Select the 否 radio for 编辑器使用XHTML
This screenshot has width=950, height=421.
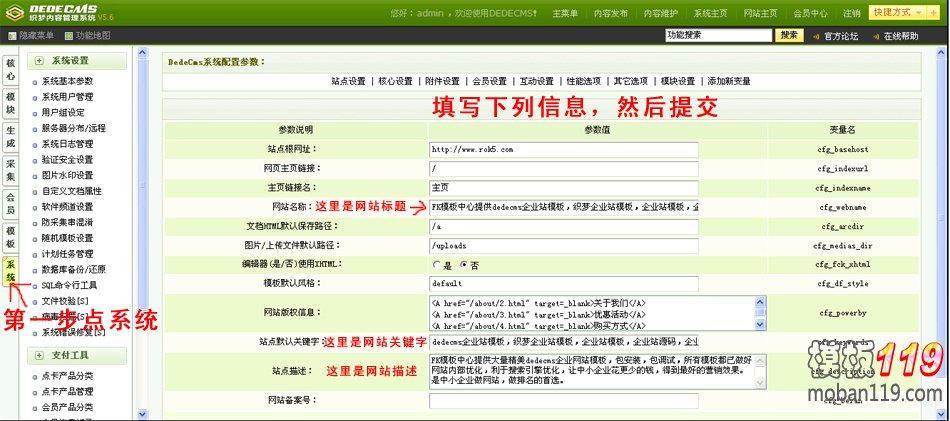click(x=464, y=265)
